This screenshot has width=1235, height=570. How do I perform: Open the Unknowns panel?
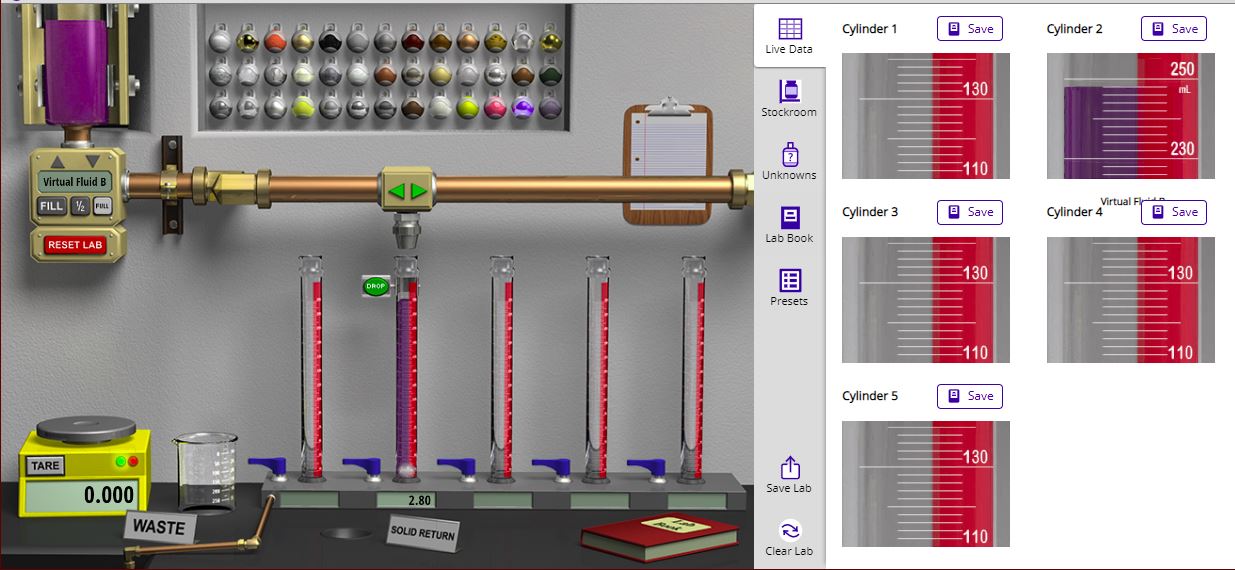(789, 162)
